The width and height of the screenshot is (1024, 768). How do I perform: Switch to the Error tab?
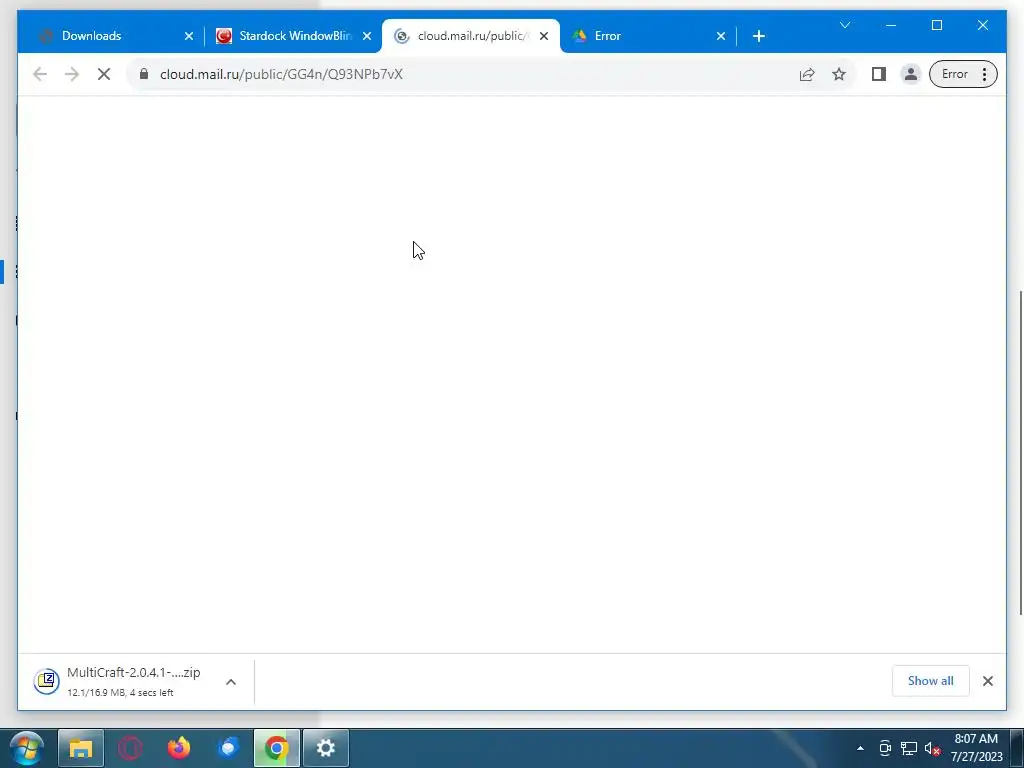pyautogui.click(x=648, y=36)
